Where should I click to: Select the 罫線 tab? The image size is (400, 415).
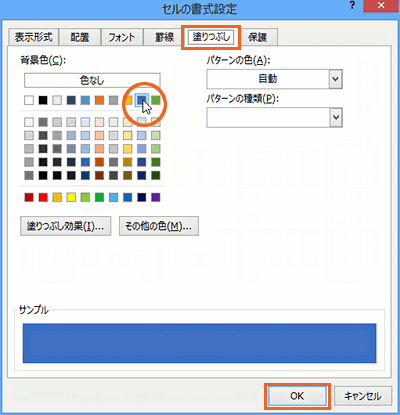click(x=164, y=37)
